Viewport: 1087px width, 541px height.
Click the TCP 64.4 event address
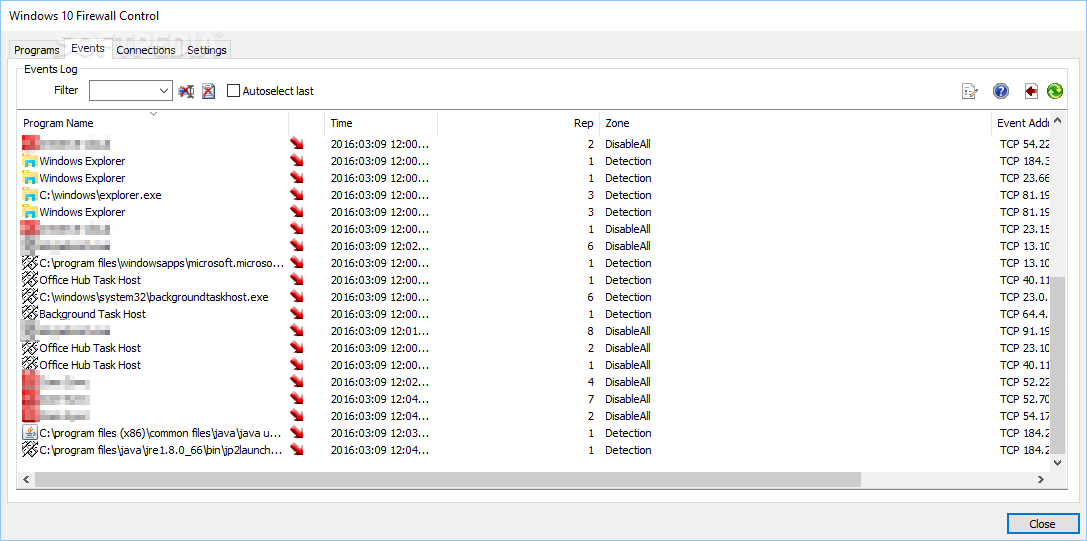pos(1025,314)
